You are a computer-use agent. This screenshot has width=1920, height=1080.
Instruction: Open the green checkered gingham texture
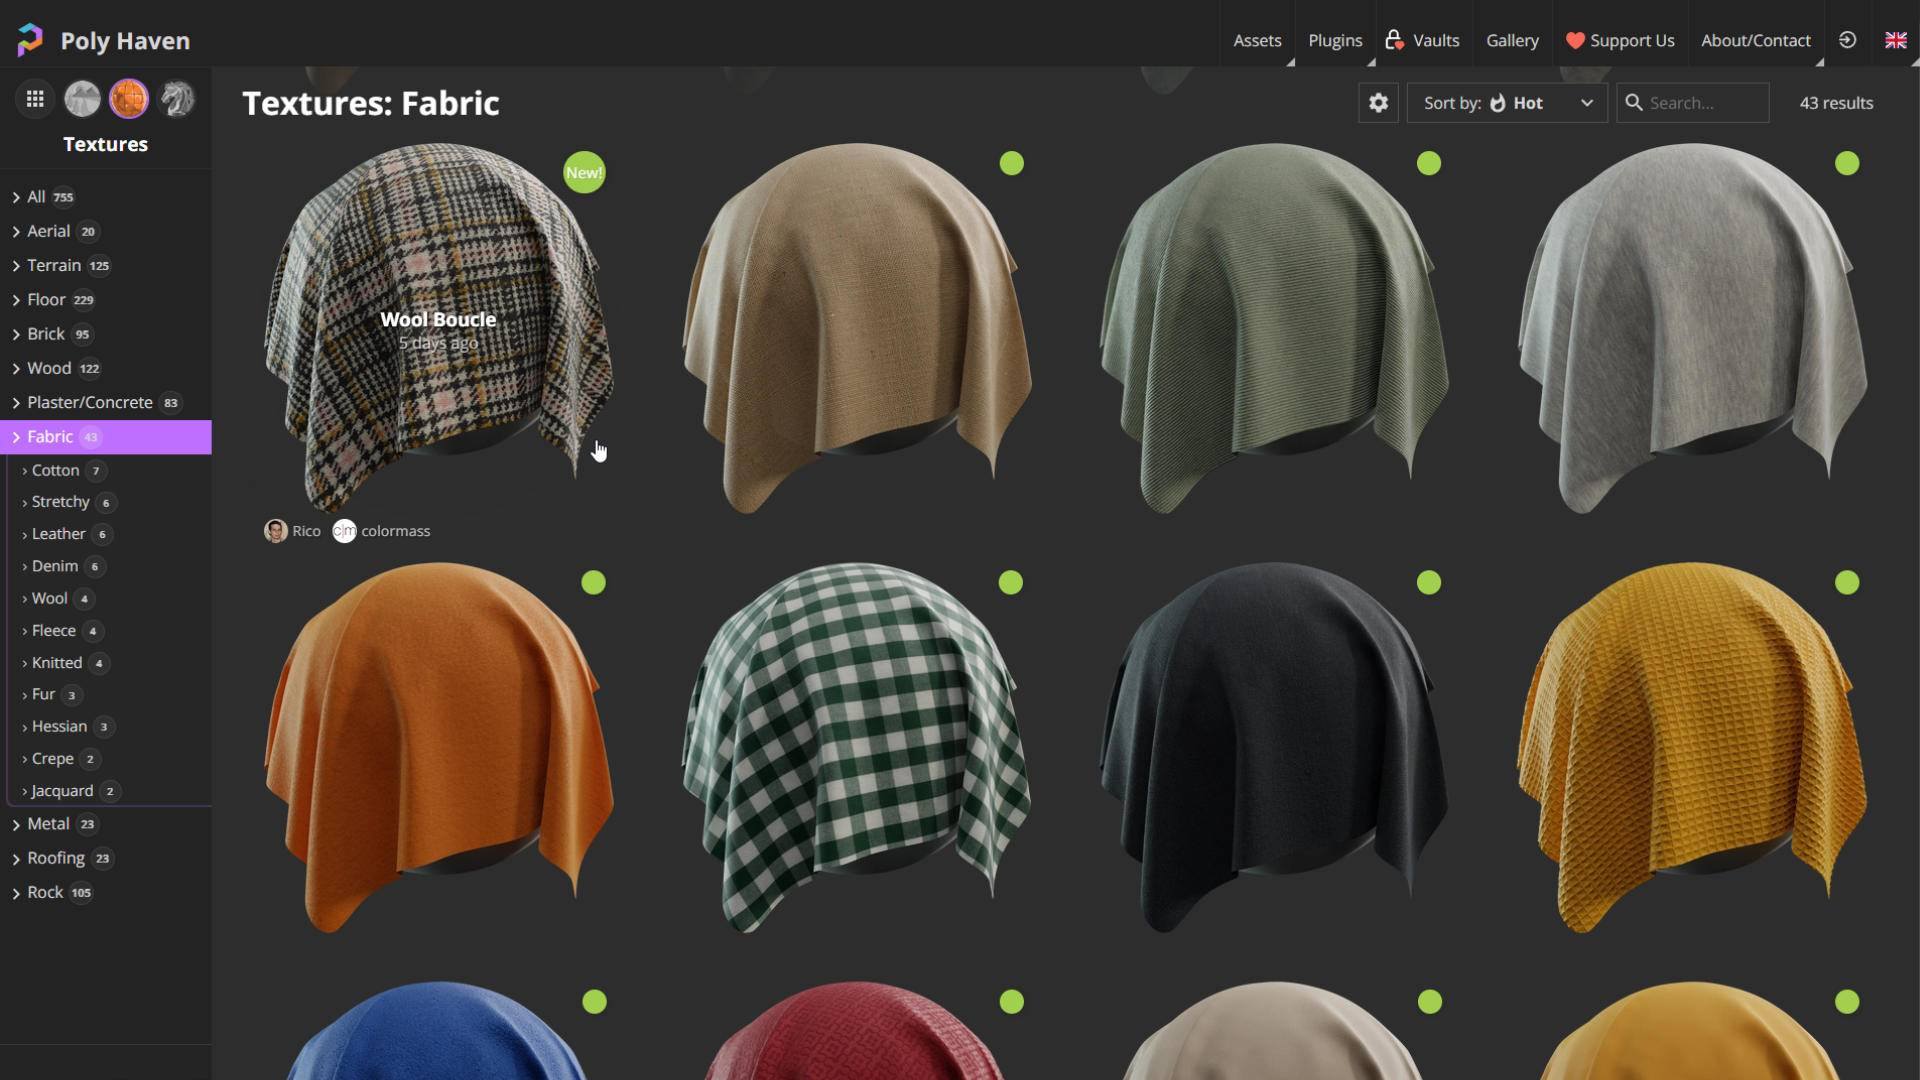tap(856, 748)
